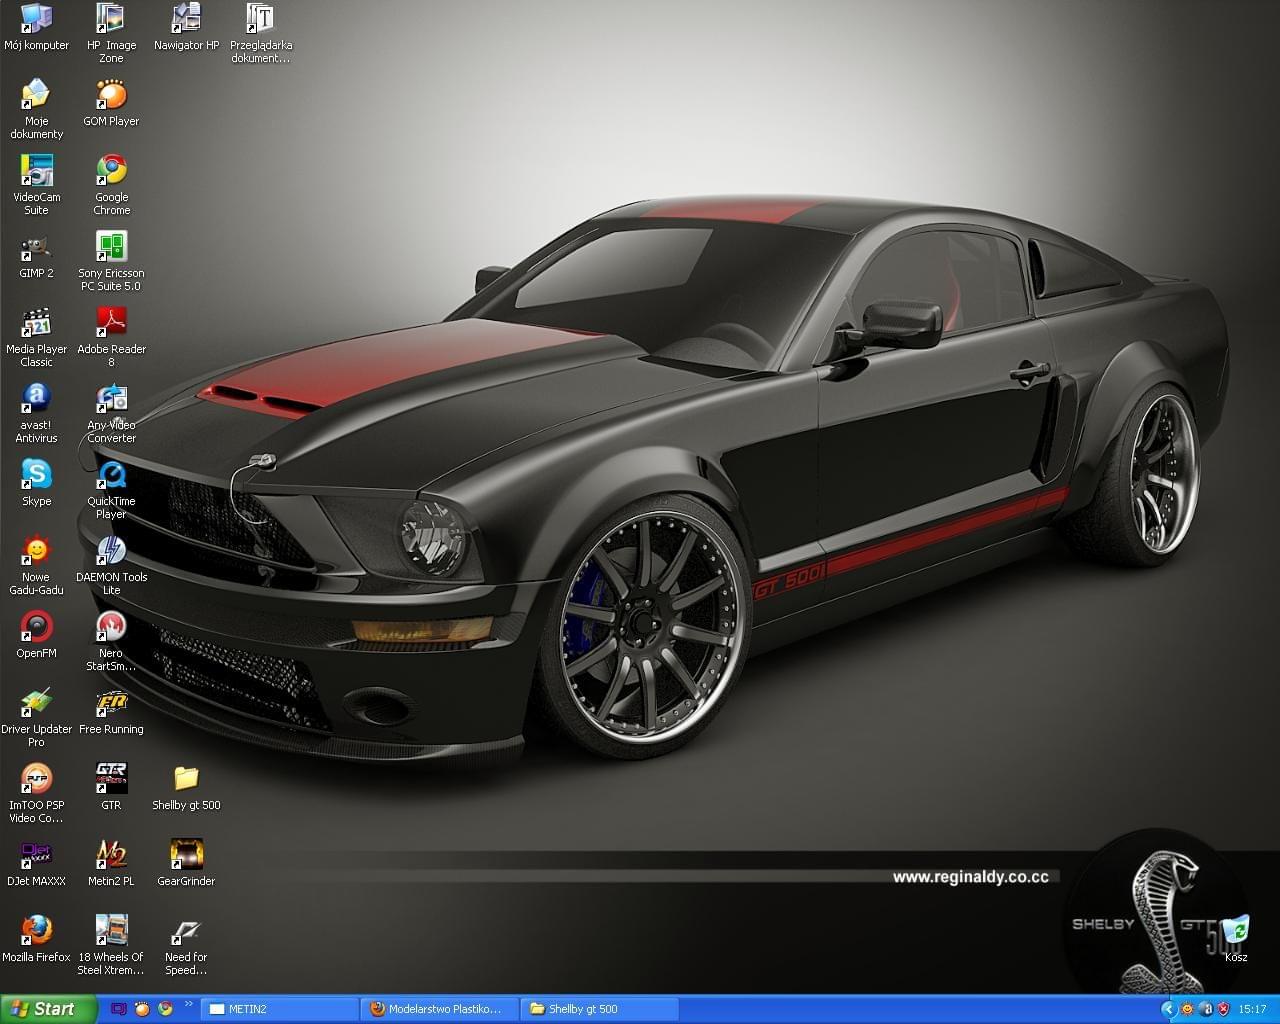Select the Adobe Reader 8 shortcut
Screen dimensions: 1280x1024
click(x=111, y=337)
